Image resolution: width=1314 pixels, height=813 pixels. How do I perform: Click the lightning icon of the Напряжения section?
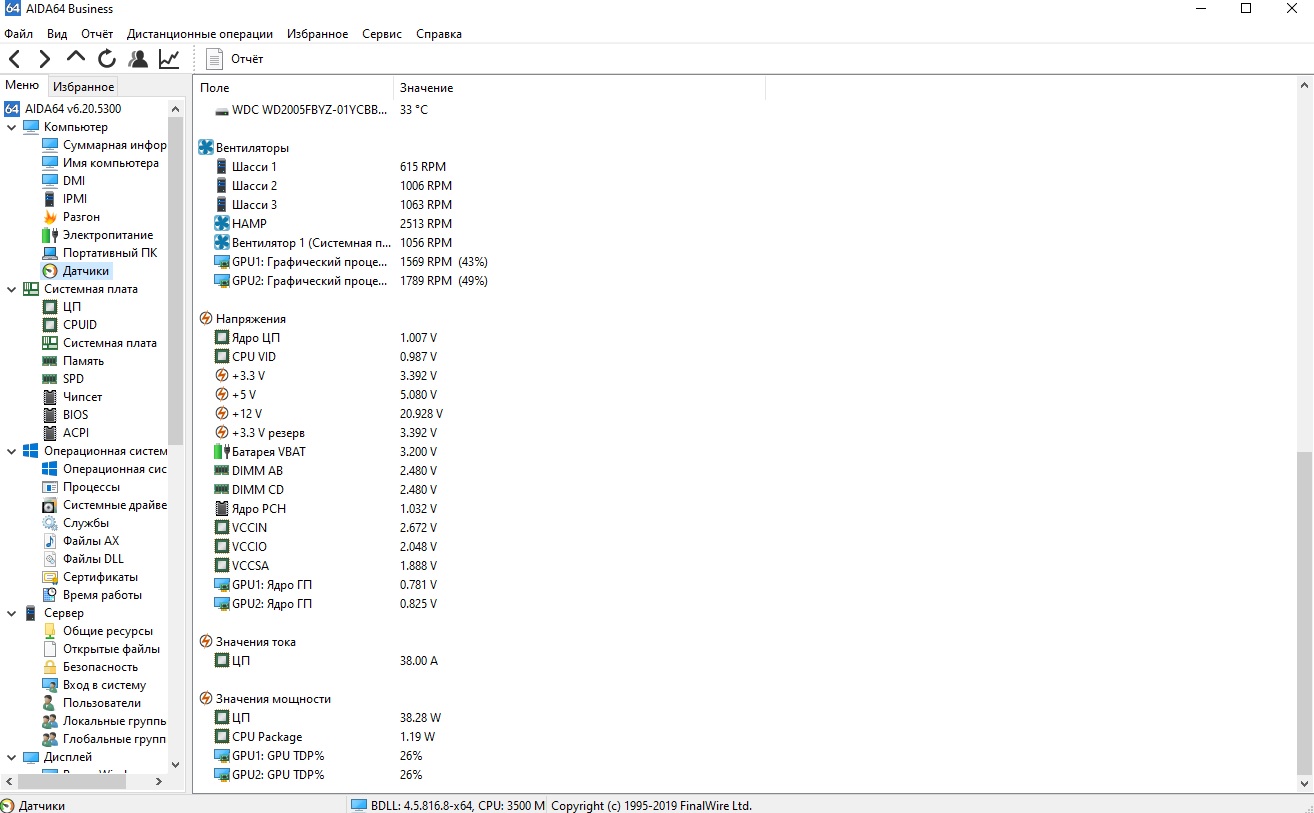click(206, 319)
